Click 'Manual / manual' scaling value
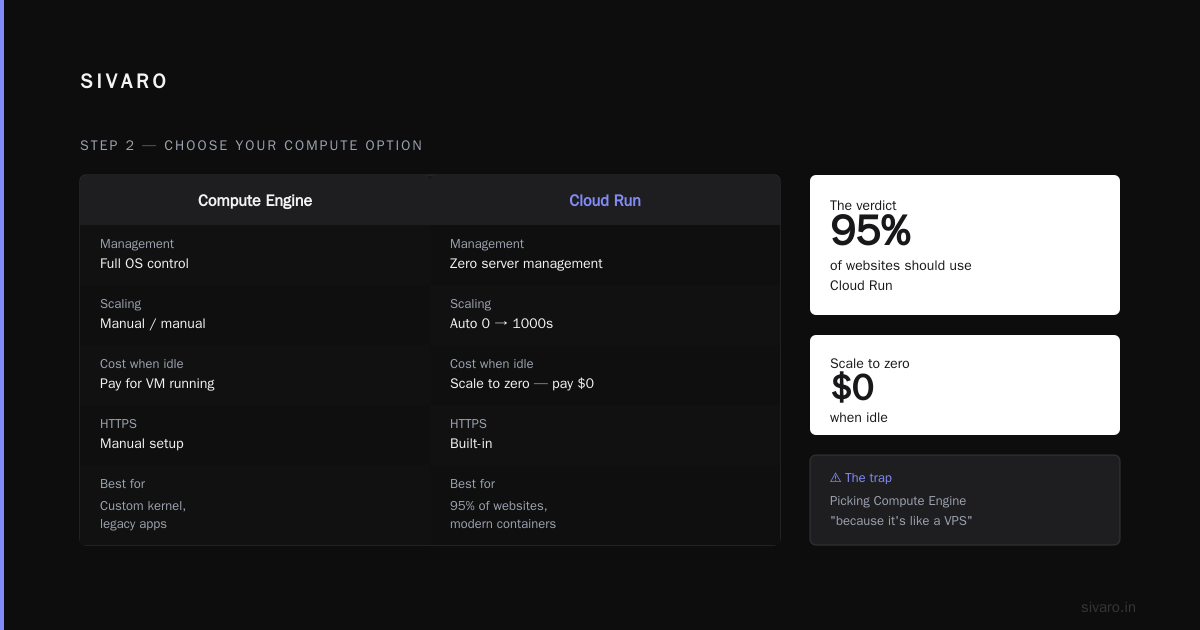 click(x=153, y=324)
